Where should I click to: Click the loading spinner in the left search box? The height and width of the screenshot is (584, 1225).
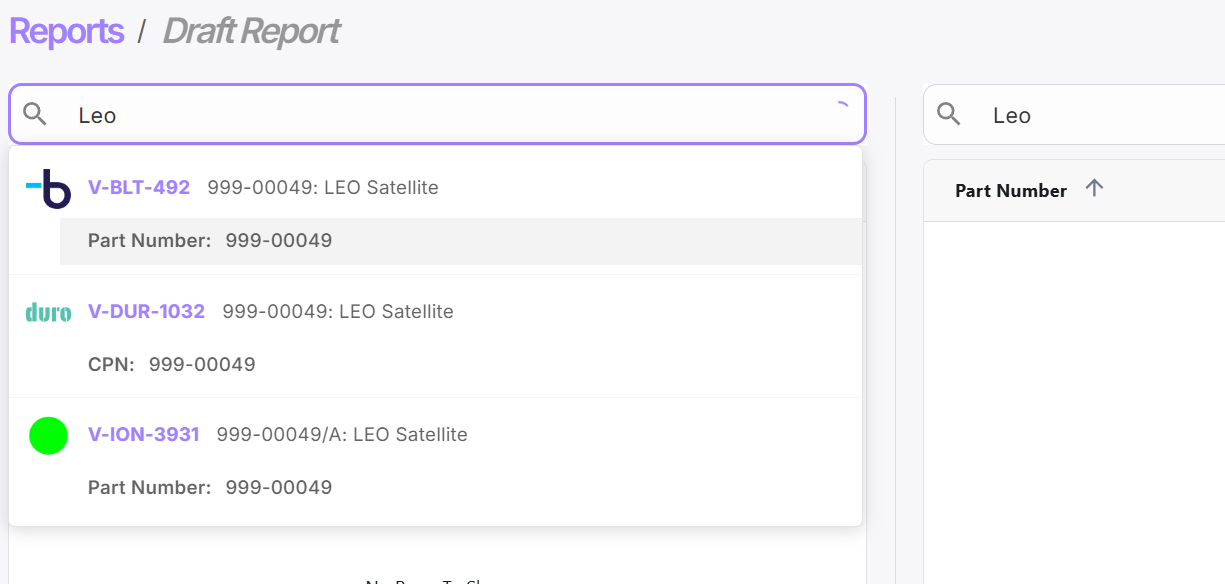pos(841,109)
